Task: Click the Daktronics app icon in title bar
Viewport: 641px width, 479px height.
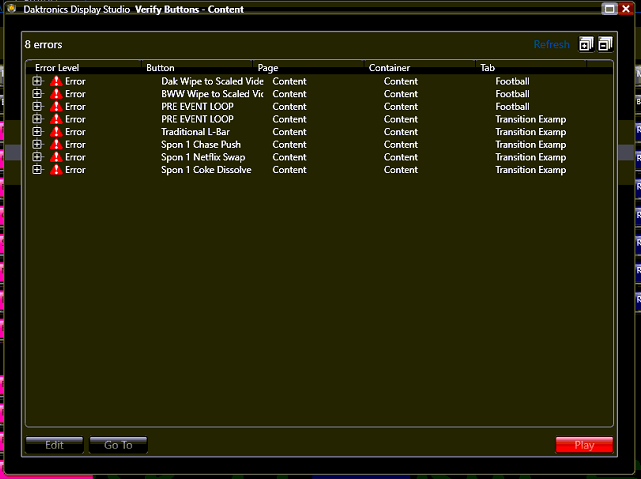Action: [12, 8]
